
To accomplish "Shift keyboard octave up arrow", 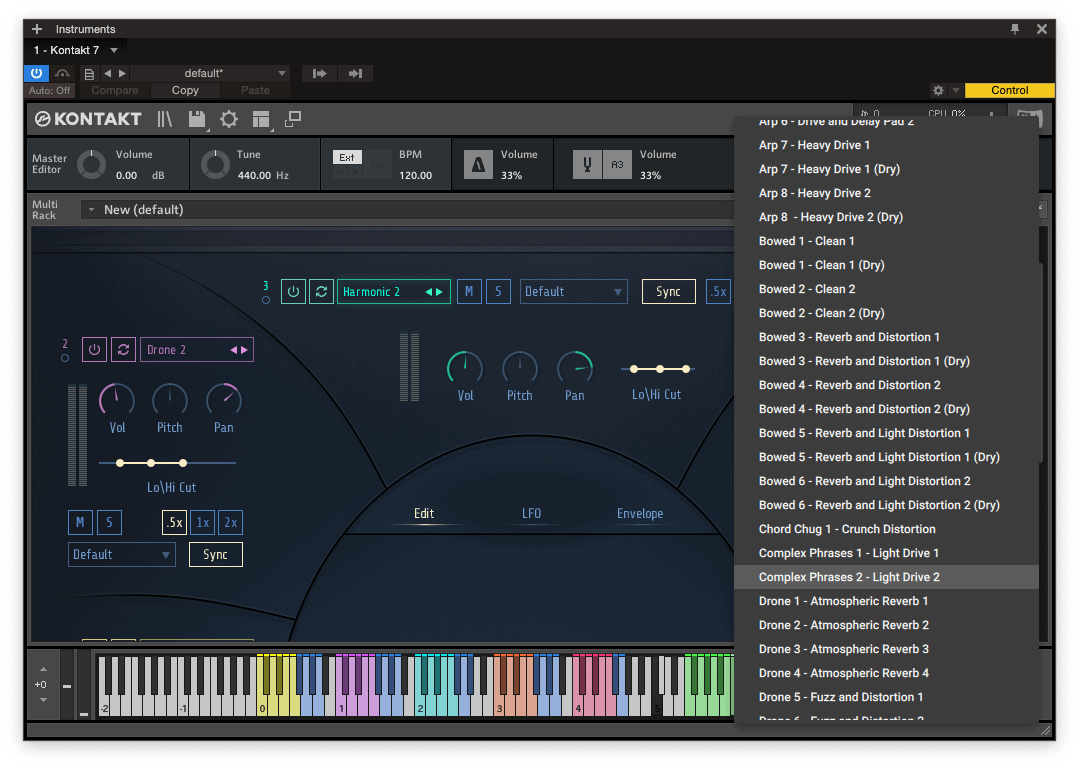I will click(x=43, y=669).
